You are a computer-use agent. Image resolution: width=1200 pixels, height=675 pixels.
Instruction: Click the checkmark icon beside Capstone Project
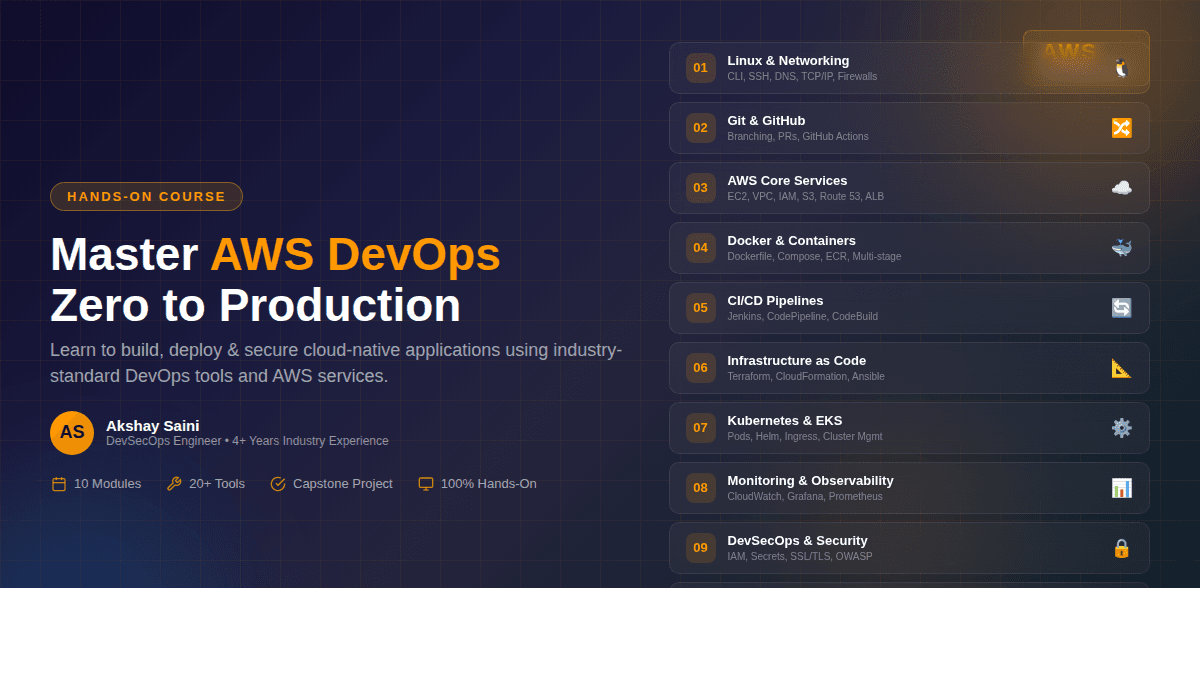277,483
